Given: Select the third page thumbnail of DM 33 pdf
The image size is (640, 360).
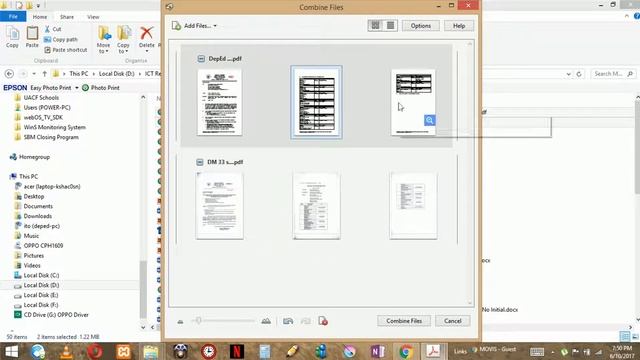Looking at the screenshot, I should (x=413, y=205).
